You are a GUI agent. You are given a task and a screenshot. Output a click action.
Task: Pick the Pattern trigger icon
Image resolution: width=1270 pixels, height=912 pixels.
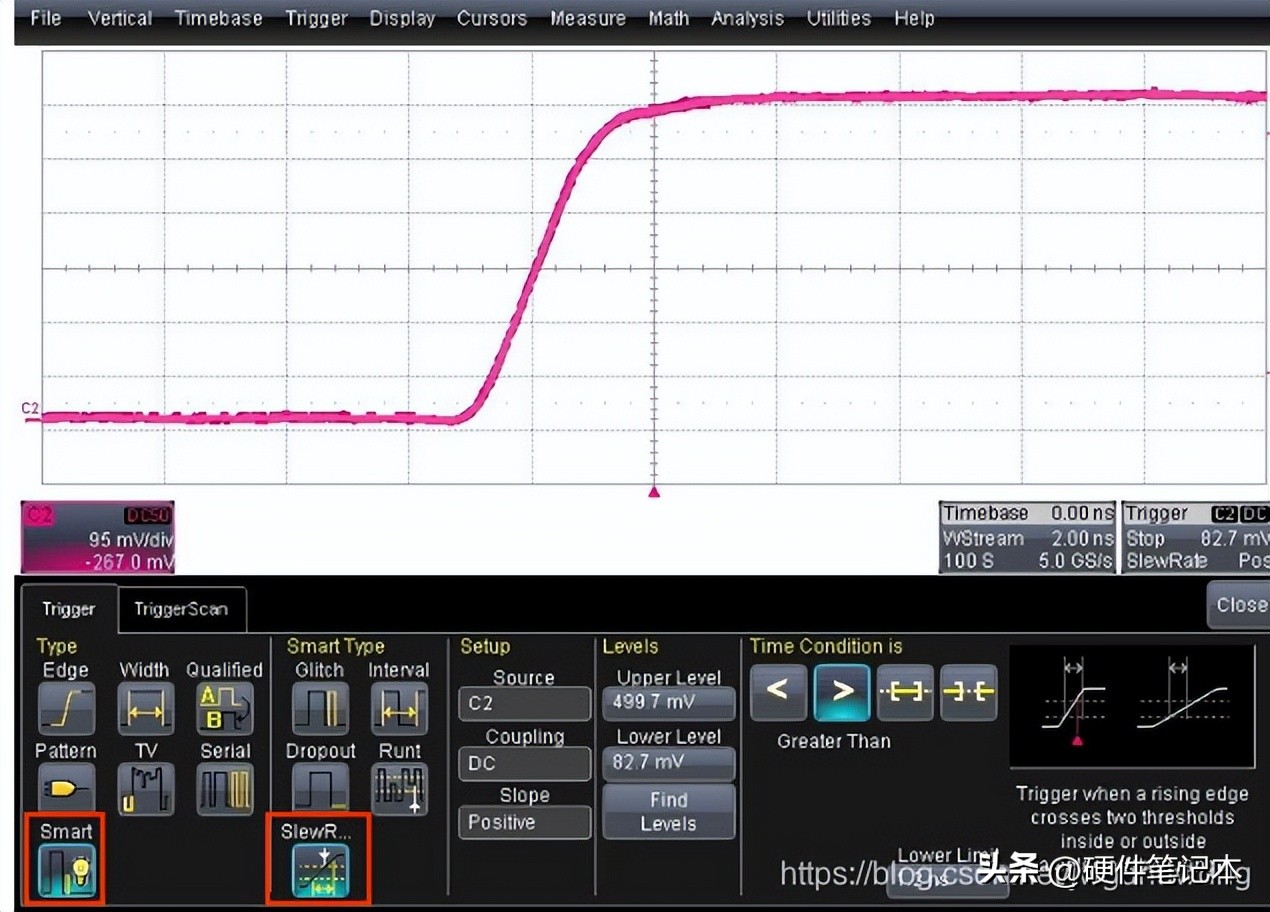tap(66, 788)
